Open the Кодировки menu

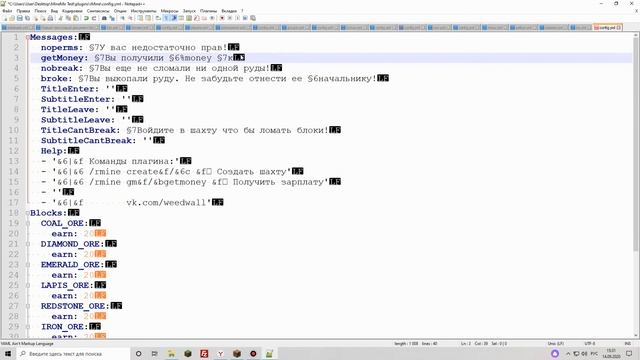[x=72, y=11]
